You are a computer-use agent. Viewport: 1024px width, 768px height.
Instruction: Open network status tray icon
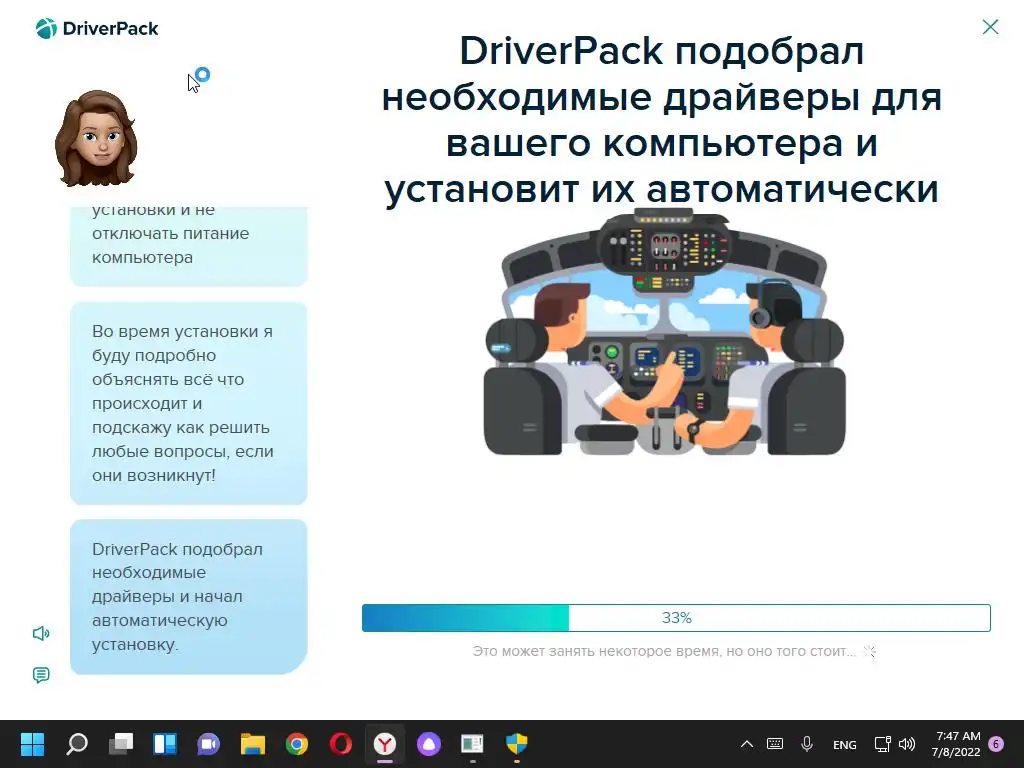(882, 744)
